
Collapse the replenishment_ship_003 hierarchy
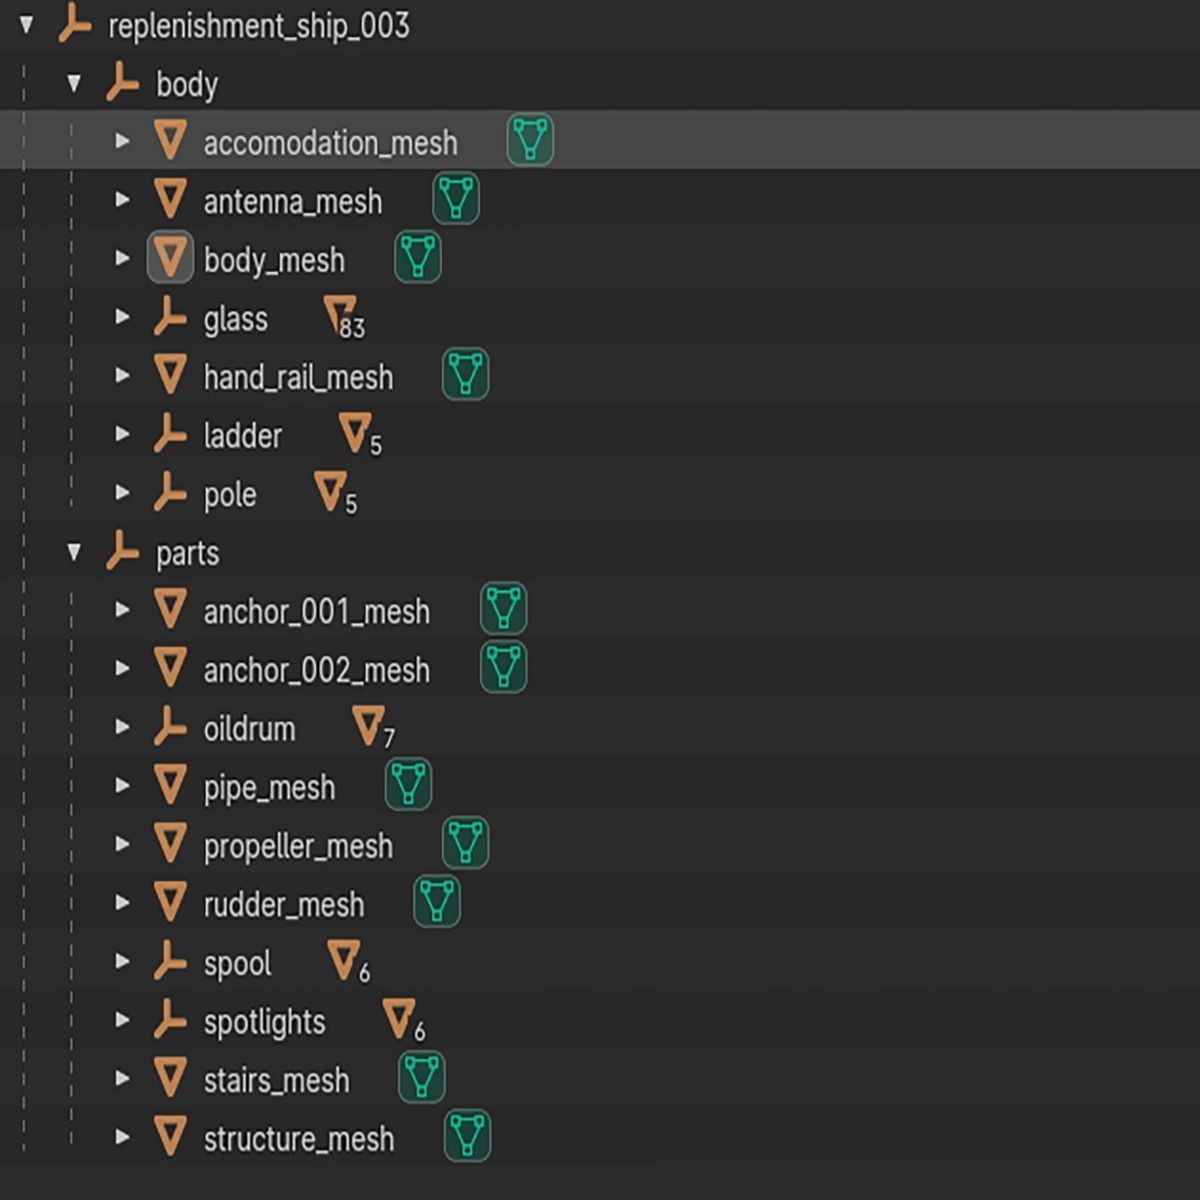(x=27, y=25)
